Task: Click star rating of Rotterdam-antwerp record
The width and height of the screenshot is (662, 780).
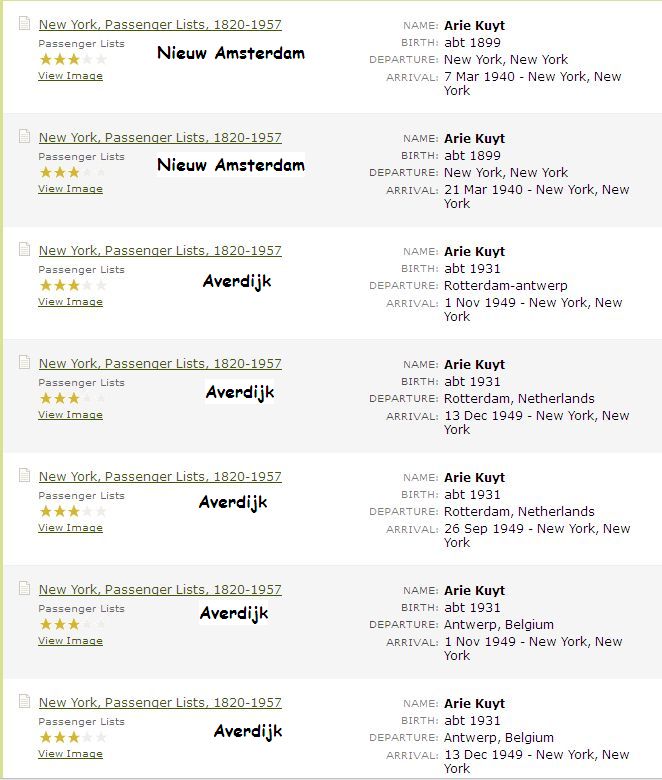Action: (73, 286)
